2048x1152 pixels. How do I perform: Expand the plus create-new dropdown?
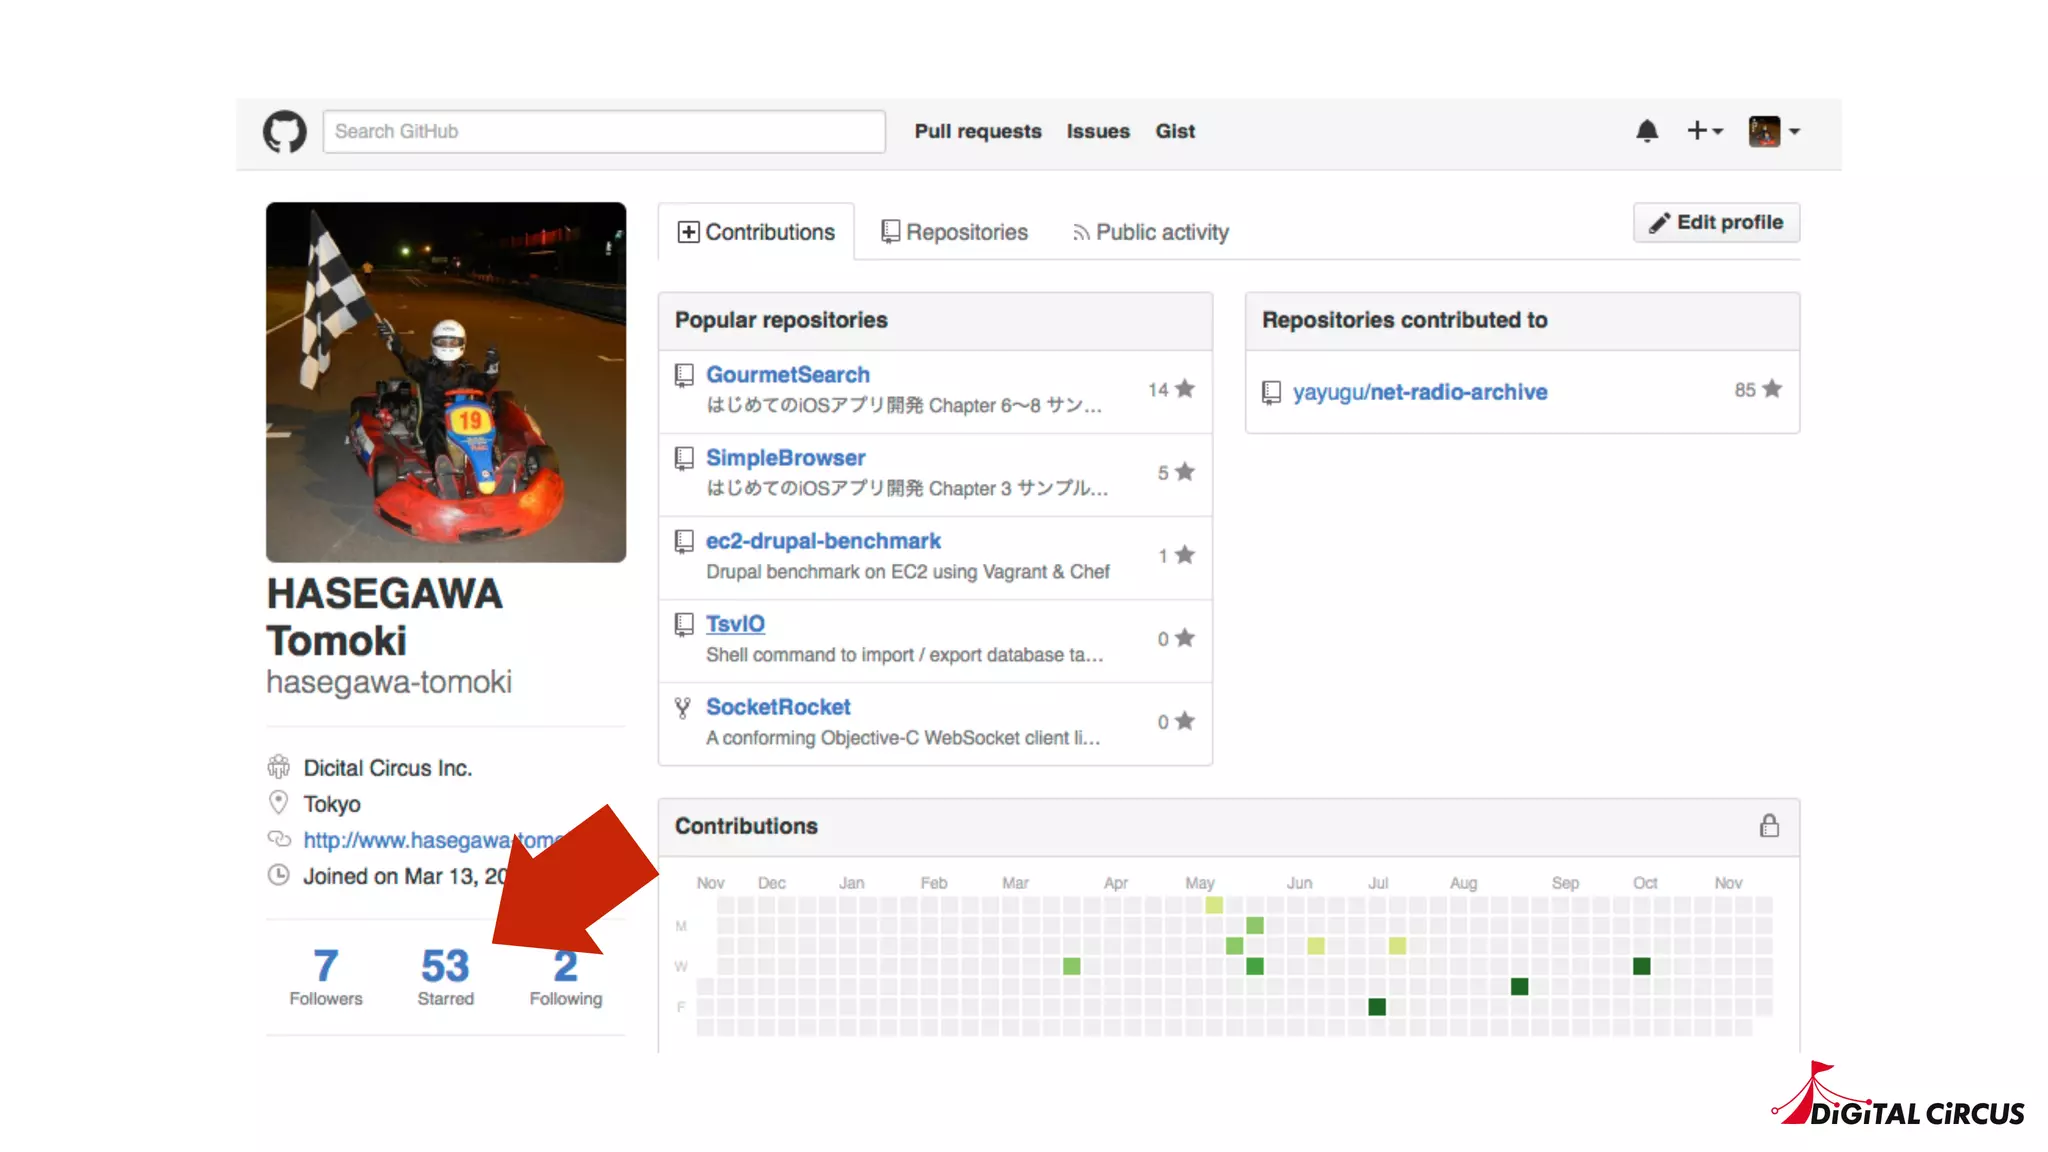click(1704, 131)
